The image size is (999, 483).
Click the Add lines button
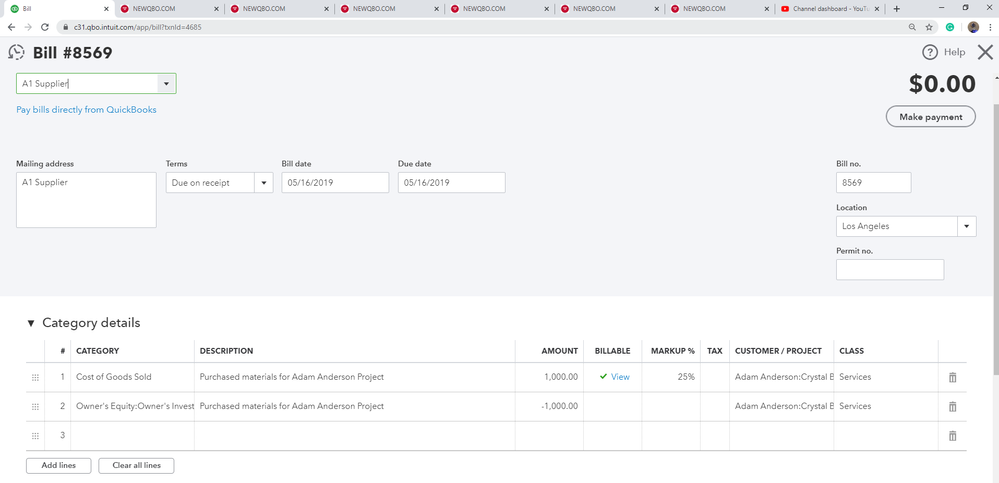click(59, 466)
